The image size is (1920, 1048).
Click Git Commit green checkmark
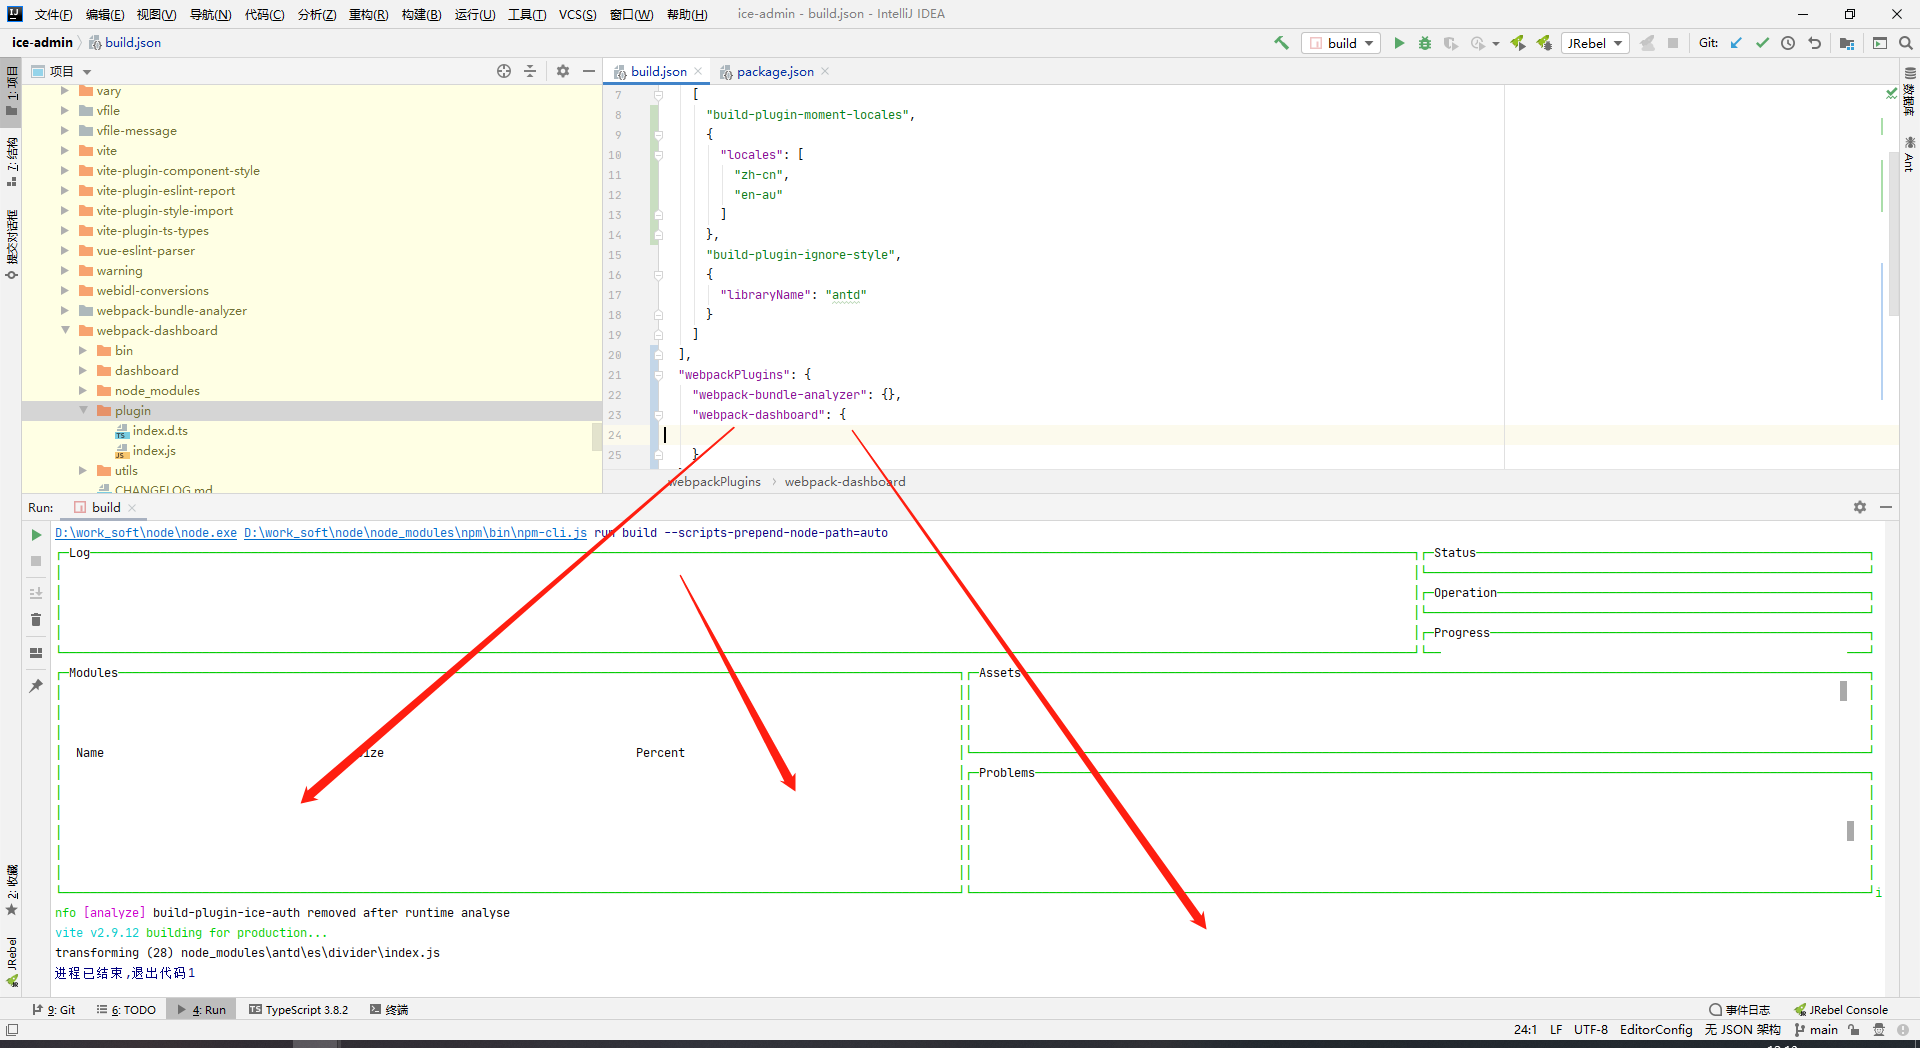click(x=1762, y=43)
